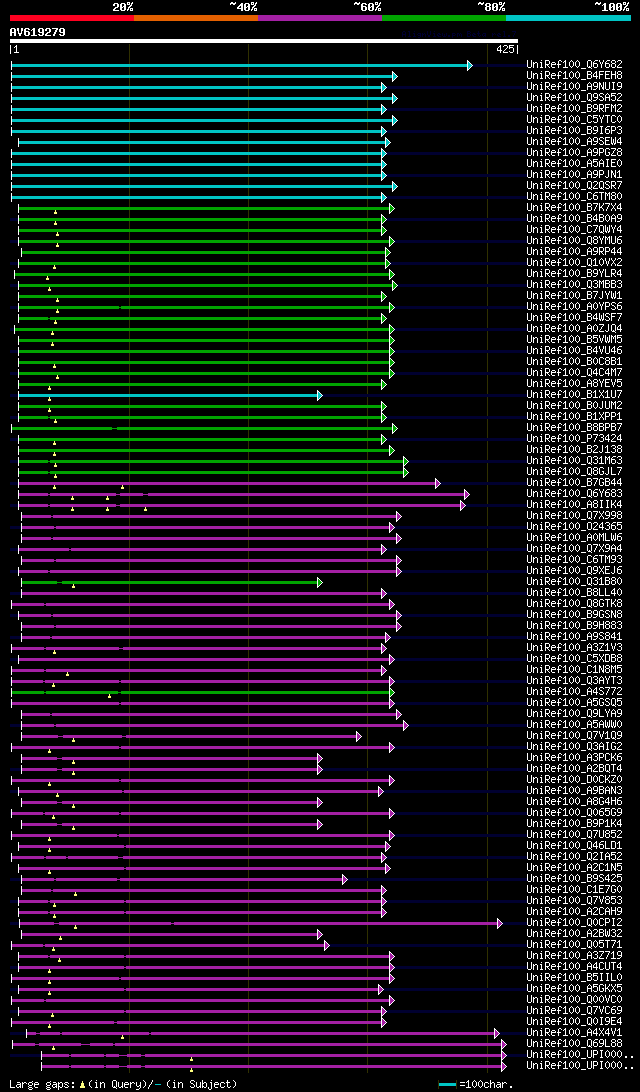Click the UniRef100_Q69L88 label
Image resolution: width=640 pixels, height=1092 pixels.
coord(575,1043)
